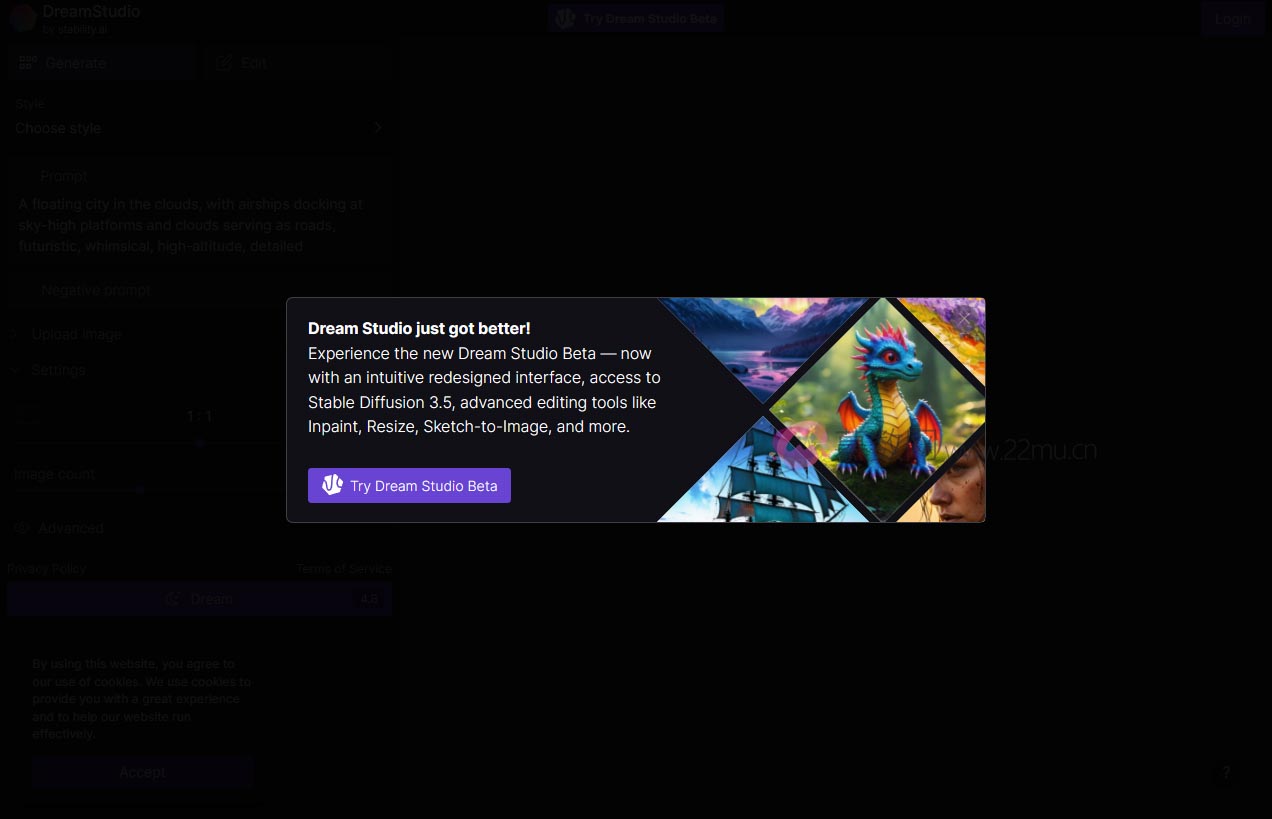The width and height of the screenshot is (1272, 819).
Task: Click the logo icon in the top banner
Action: point(566,19)
